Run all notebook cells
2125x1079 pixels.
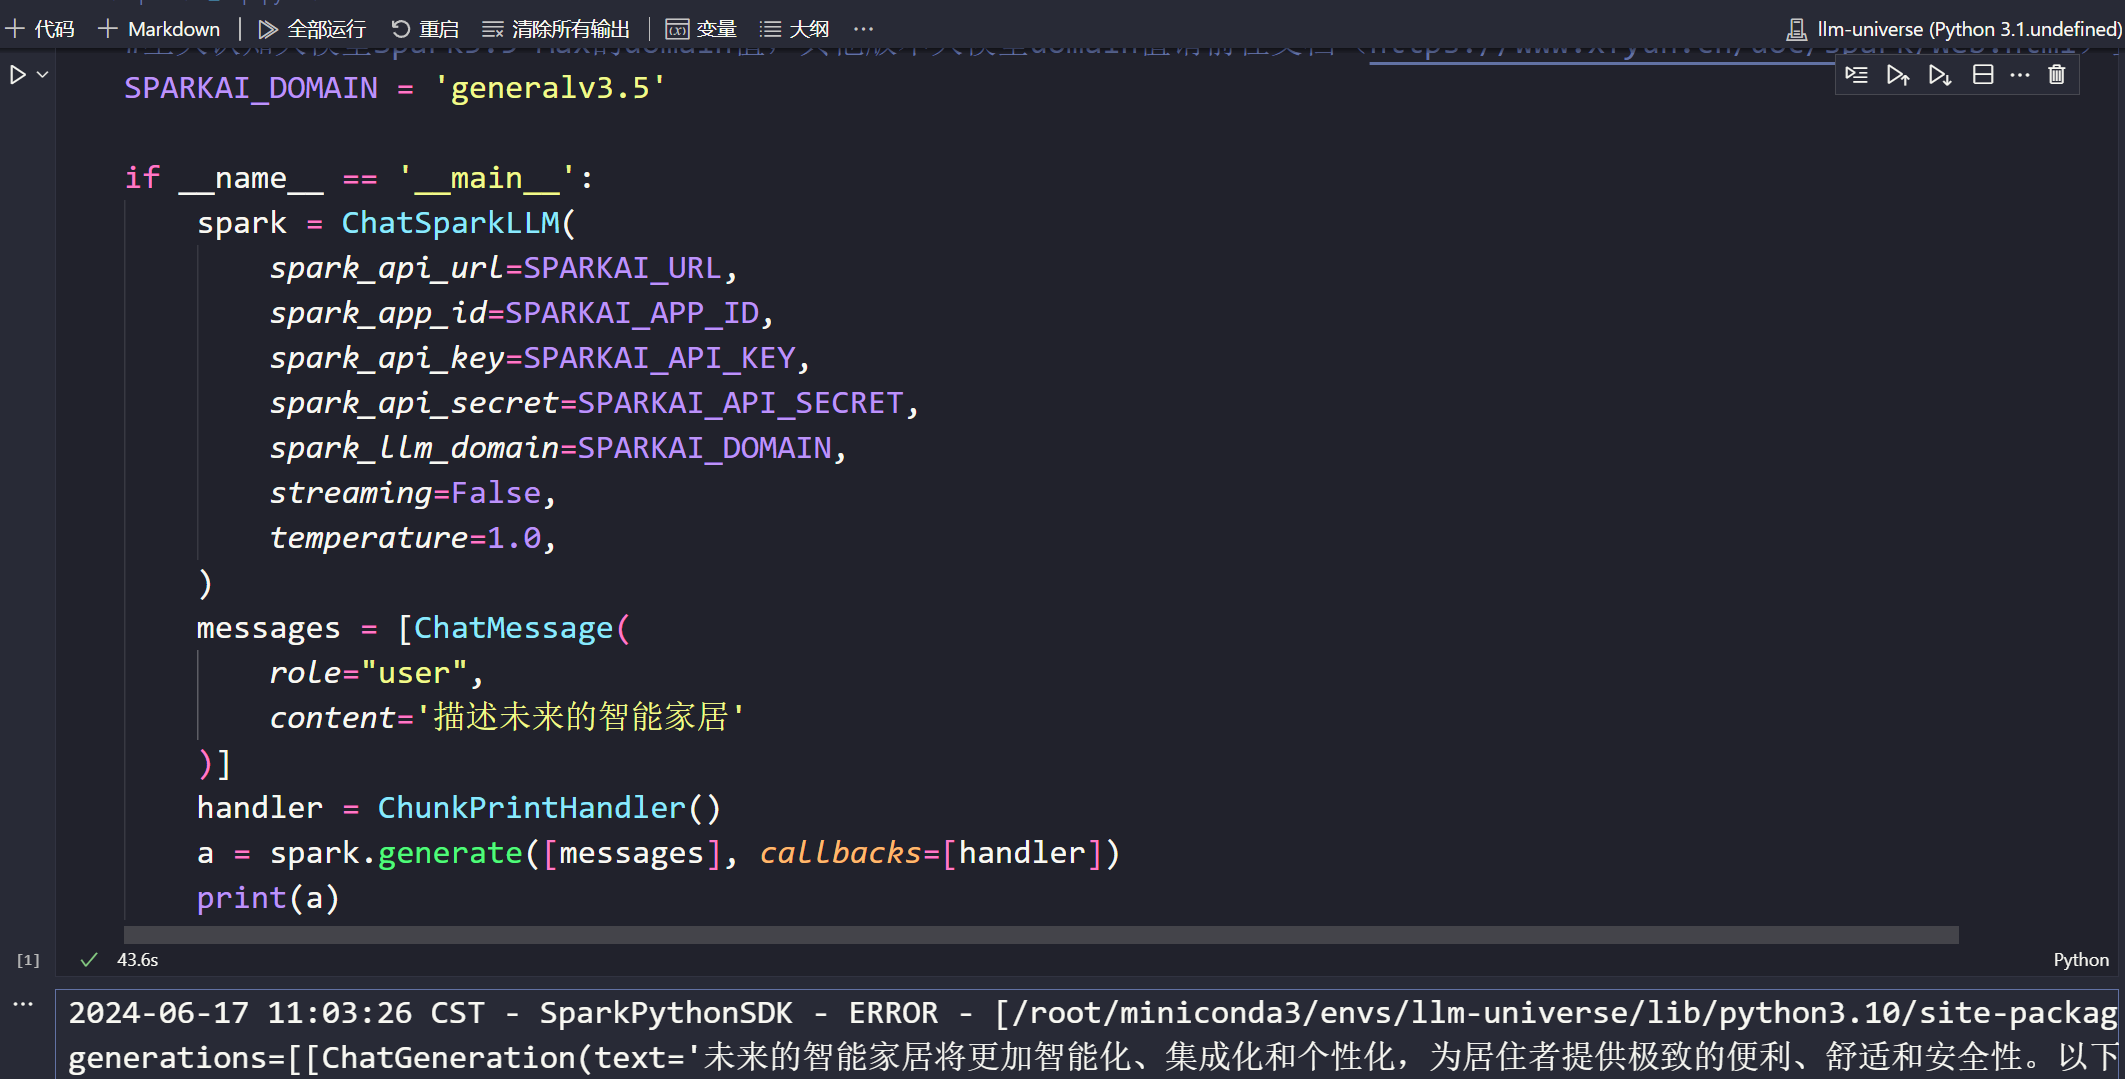[312, 29]
